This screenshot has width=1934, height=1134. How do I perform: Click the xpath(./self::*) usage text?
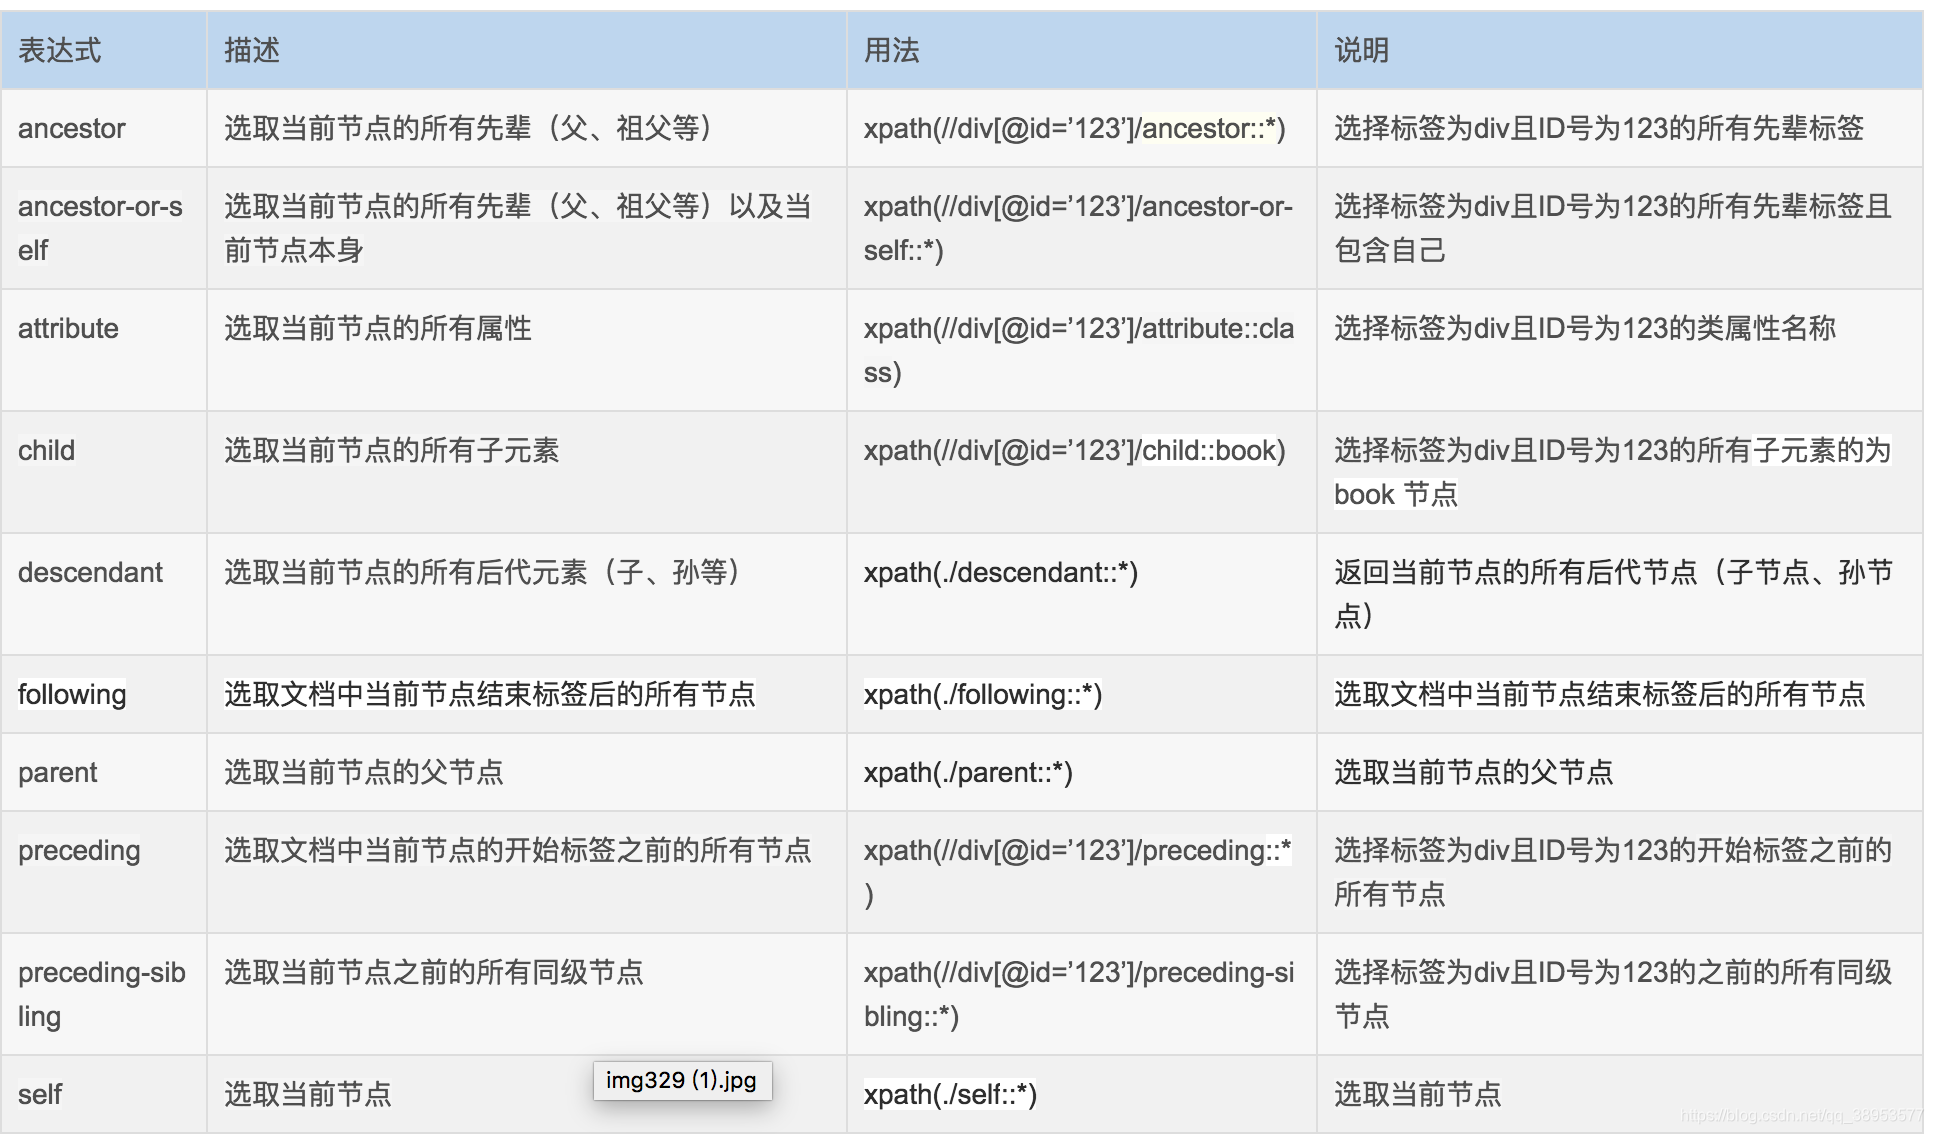950,1094
